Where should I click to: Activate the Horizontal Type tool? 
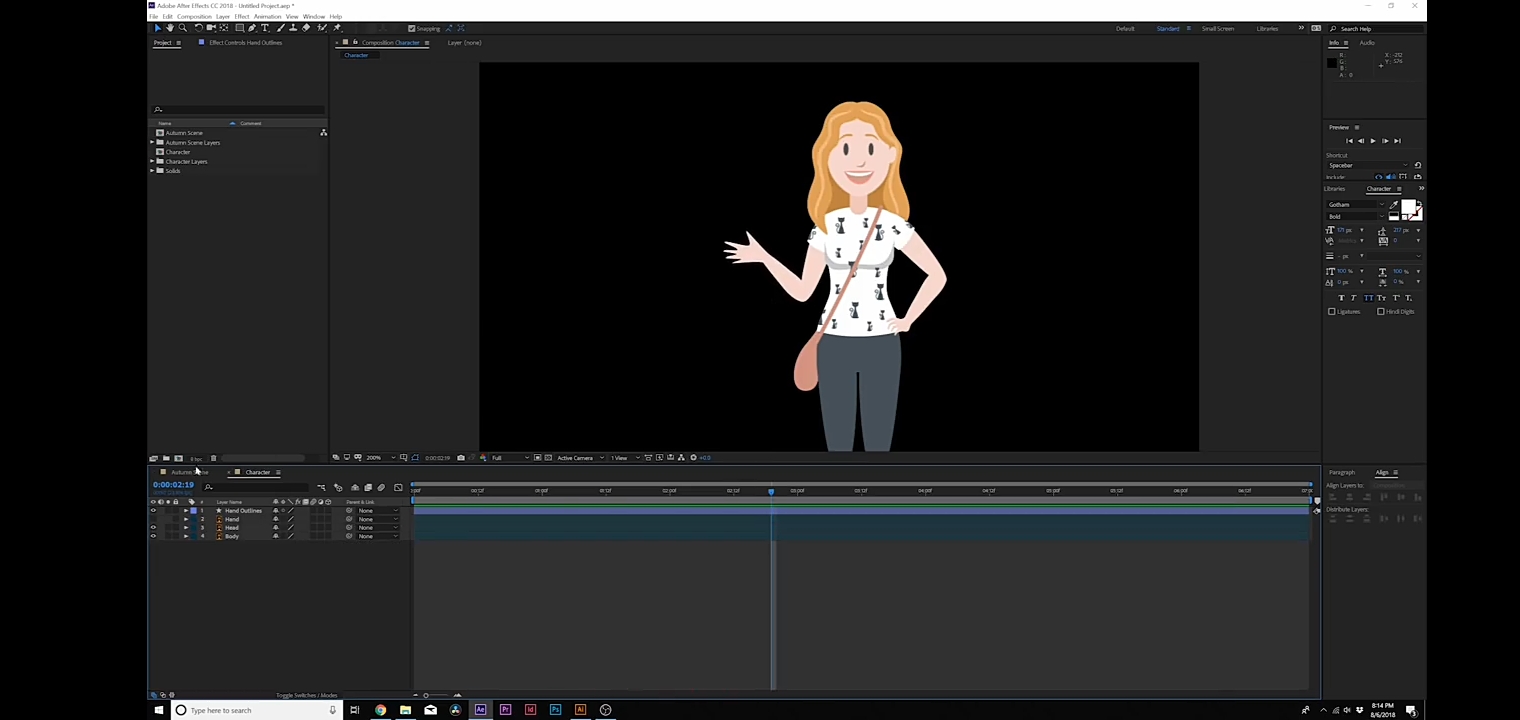tap(265, 28)
